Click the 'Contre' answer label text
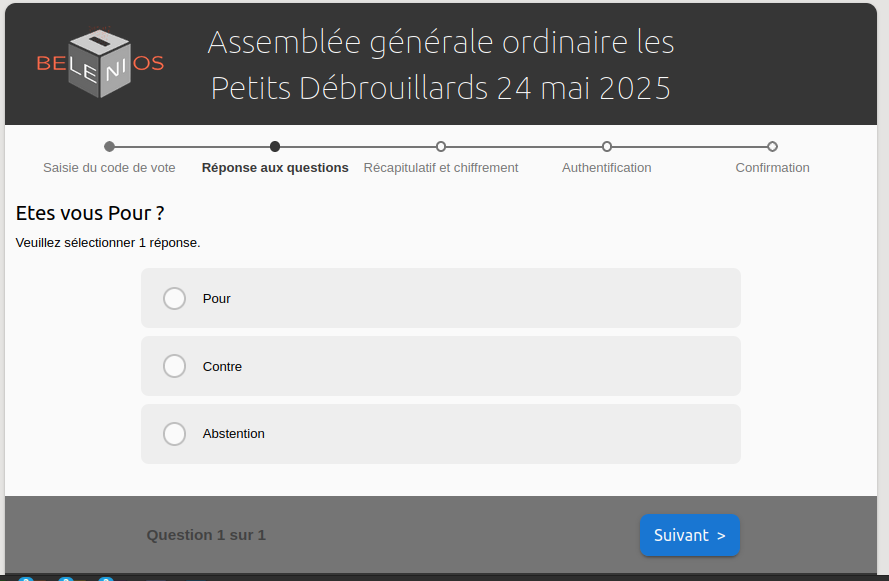Image resolution: width=889 pixels, height=581 pixels. click(222, 367)
